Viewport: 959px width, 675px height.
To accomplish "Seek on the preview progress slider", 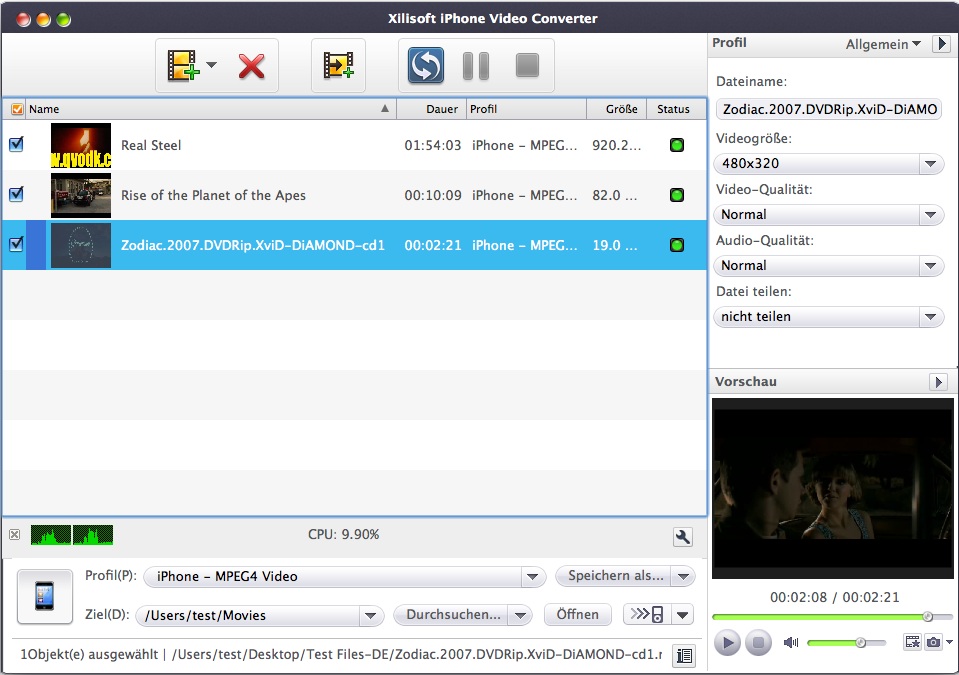I will [832, 617].
